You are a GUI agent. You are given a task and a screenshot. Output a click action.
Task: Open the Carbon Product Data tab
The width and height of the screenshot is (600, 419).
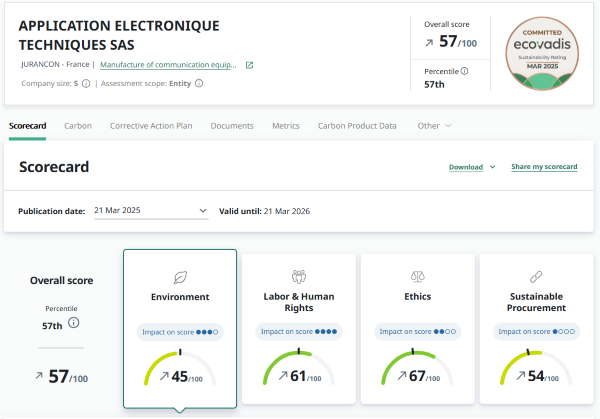[x=357, y=126]
